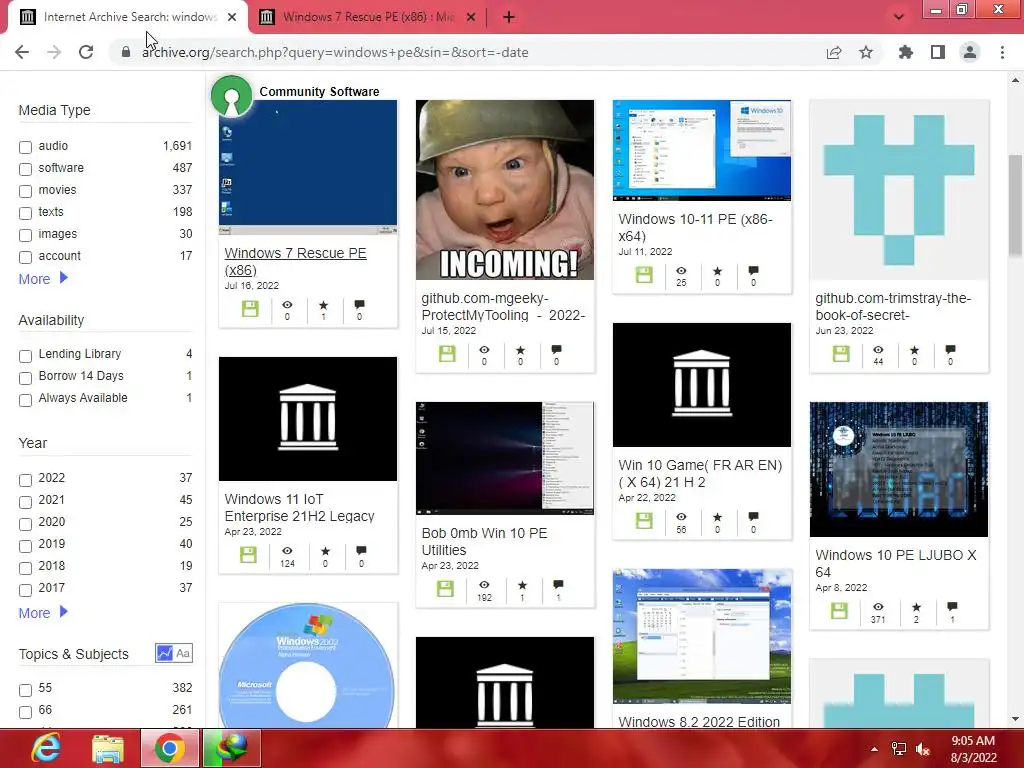Switch Topics & Subjects to chart sort icon
This screenshot has height=768, width=1024.
(x=165, y=653)
